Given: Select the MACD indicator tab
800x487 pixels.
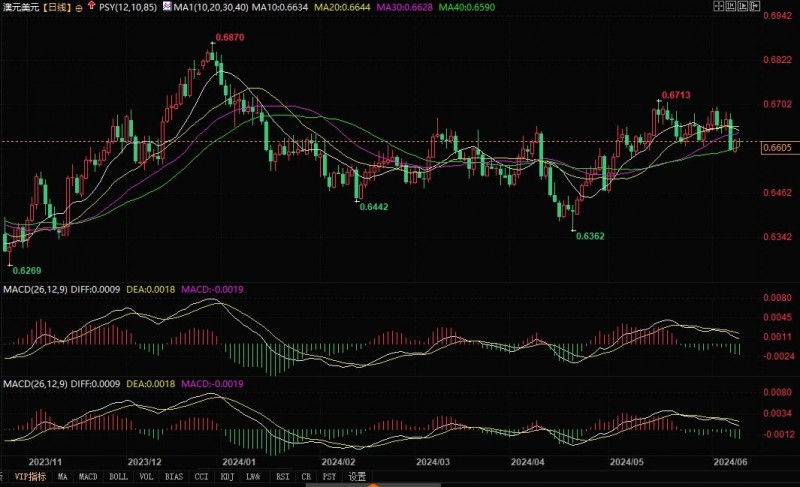Looking at the screenshot, I should [88, 477].
